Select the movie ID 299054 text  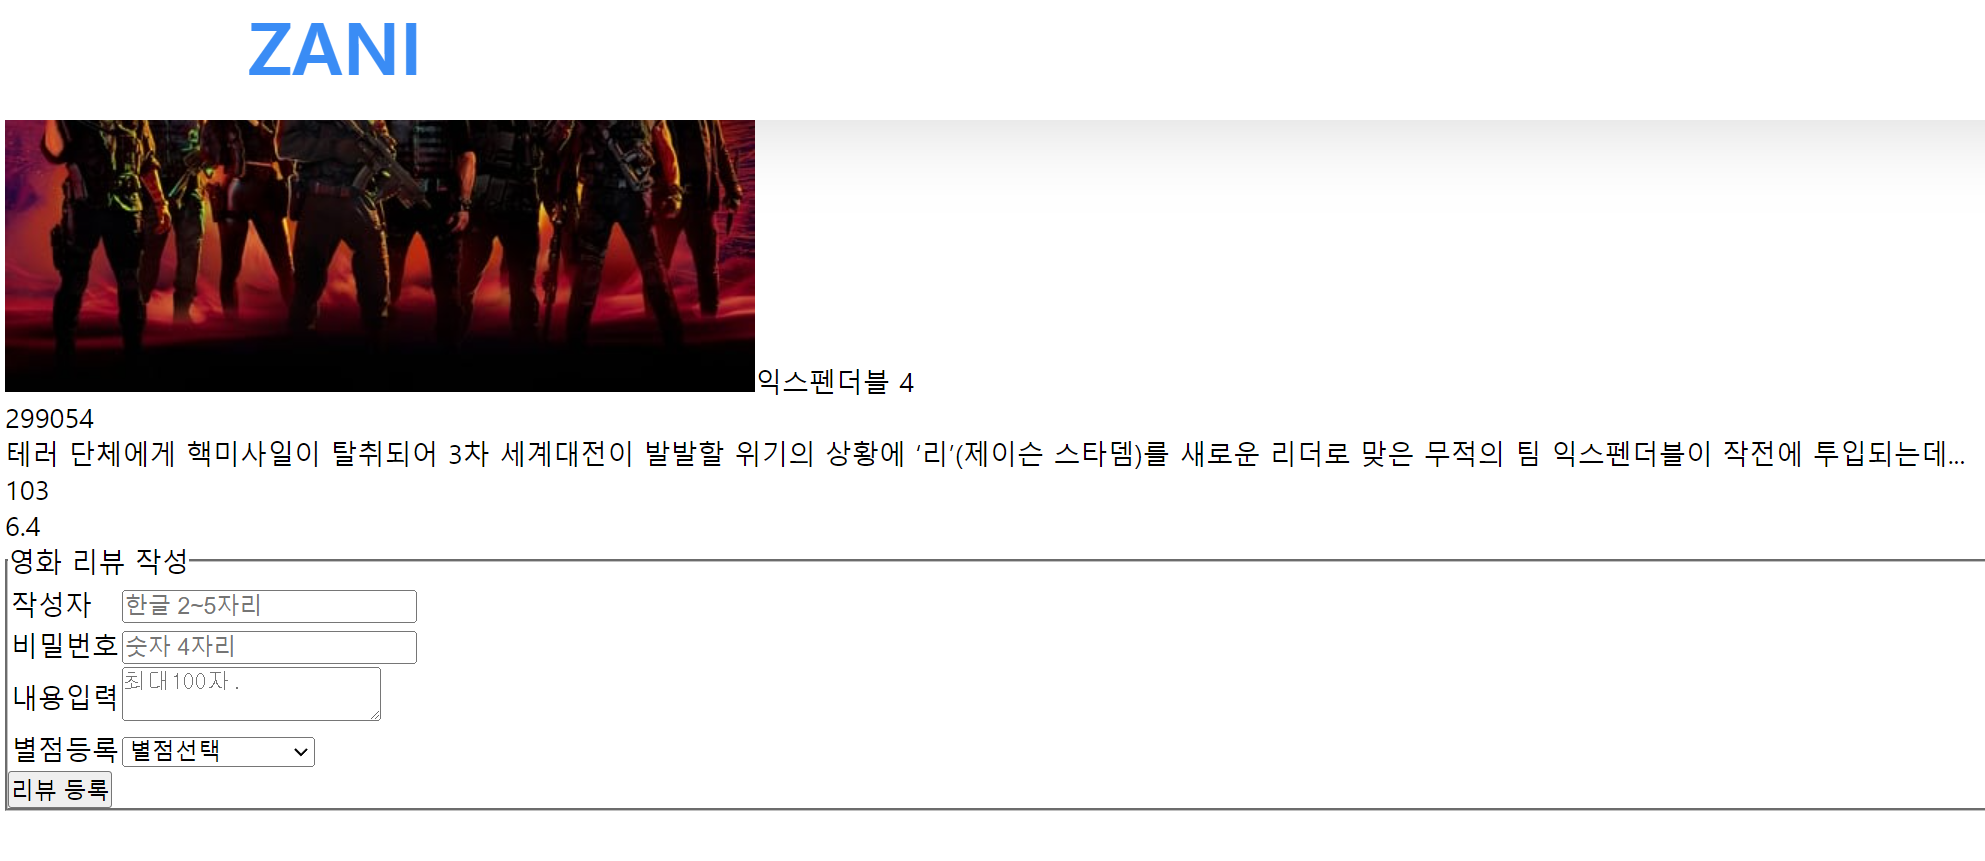tap(49, 418)
